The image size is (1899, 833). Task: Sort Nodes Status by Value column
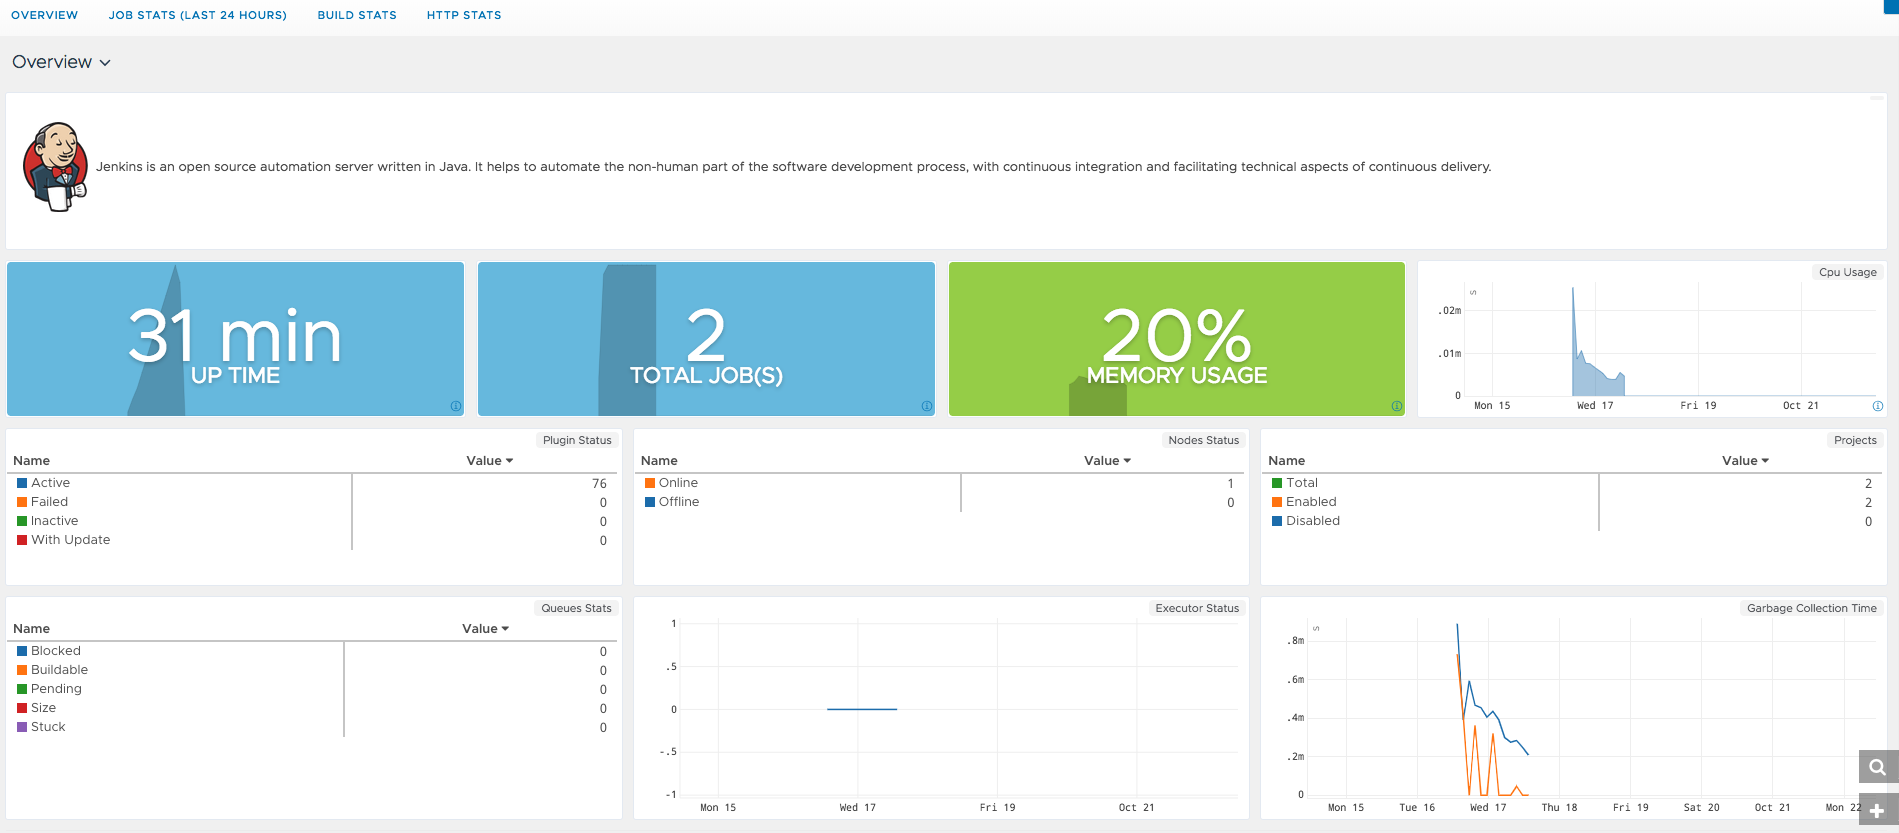(x=1107, y=461)
